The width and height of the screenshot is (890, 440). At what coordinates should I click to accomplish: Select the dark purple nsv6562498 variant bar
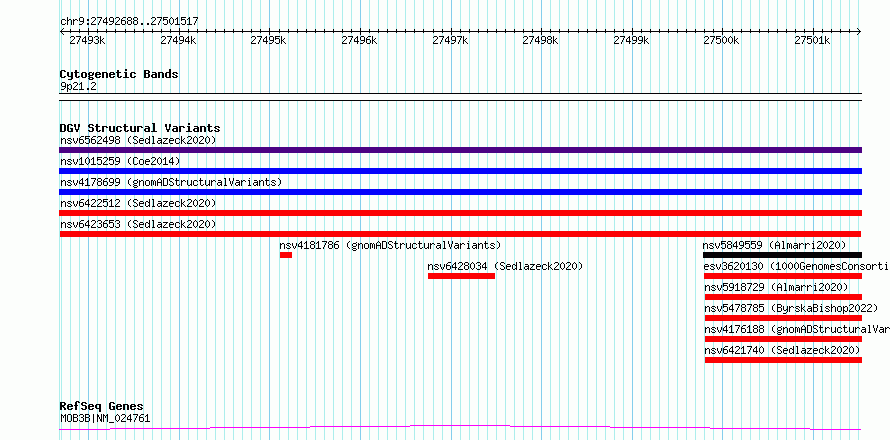tap(461, 150)
